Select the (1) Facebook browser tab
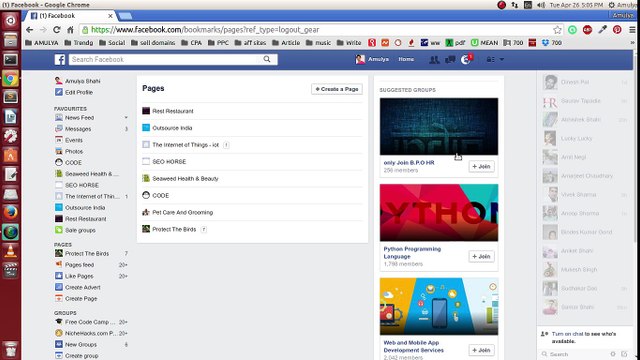640x360 pixels. pos(68,16)
